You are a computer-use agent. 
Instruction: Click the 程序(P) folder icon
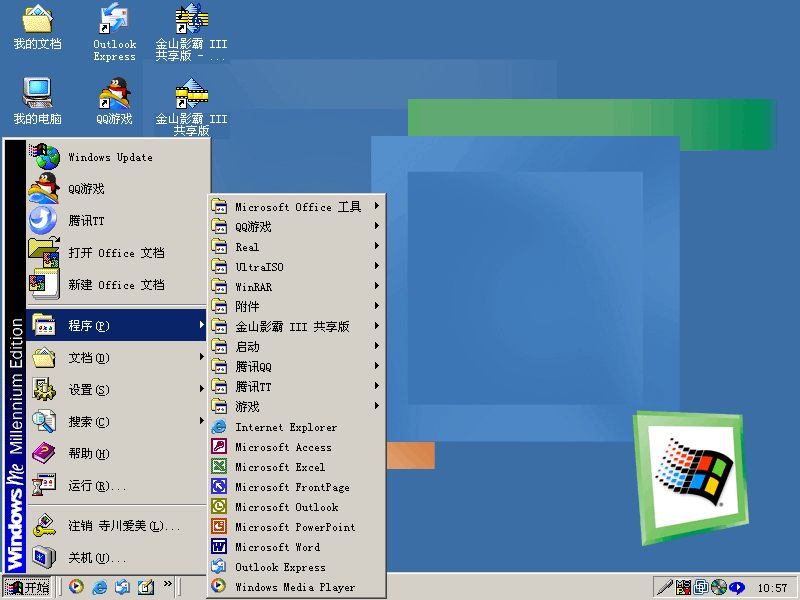(43, 325)
